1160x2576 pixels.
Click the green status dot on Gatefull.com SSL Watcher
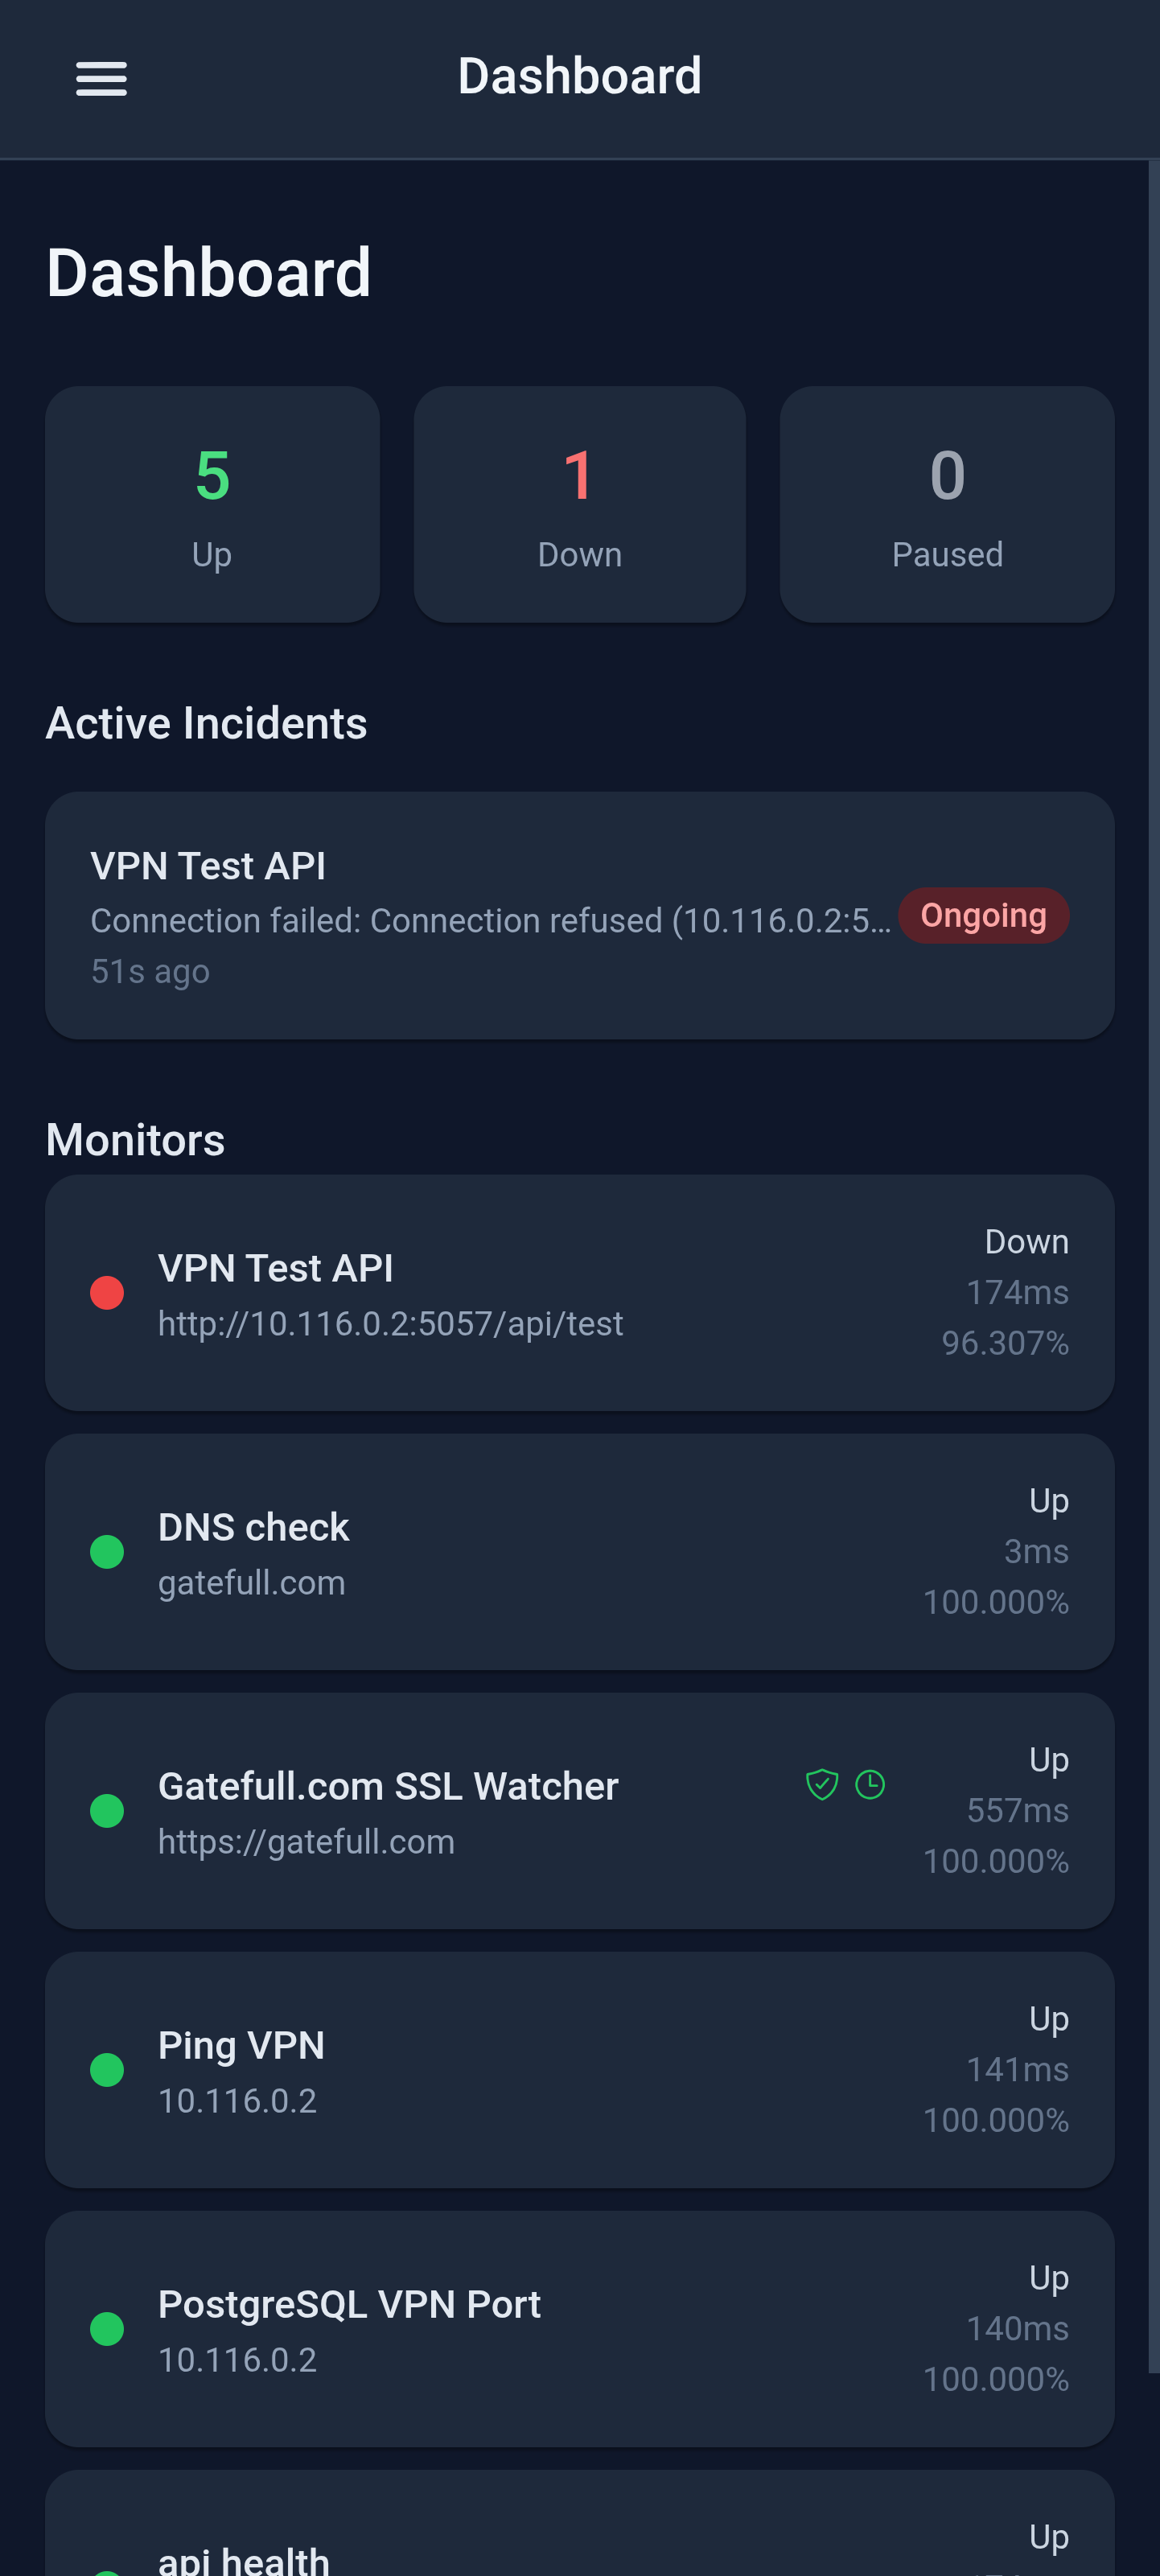[107, 1811]
